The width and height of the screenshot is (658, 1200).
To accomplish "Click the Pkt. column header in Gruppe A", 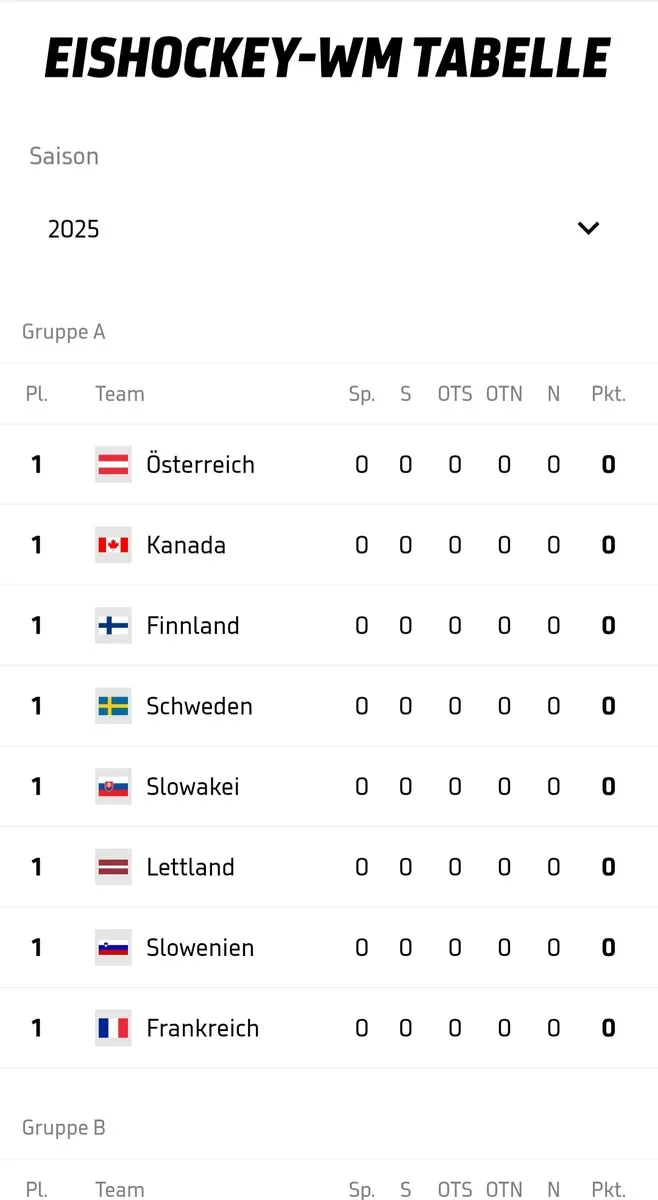I will coord(608,394).
